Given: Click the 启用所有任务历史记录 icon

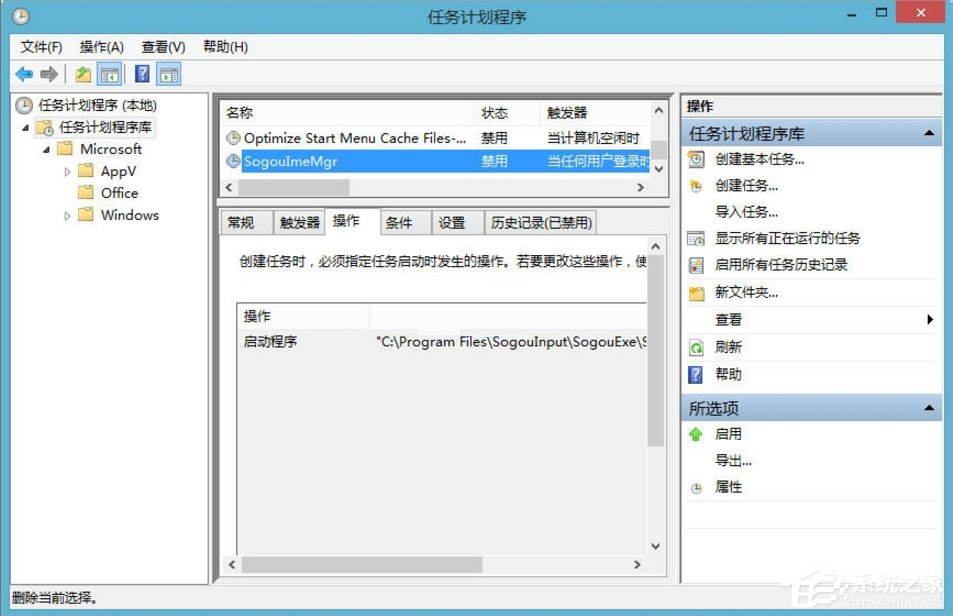Looking at the screenshot, I should coord(694,263).
